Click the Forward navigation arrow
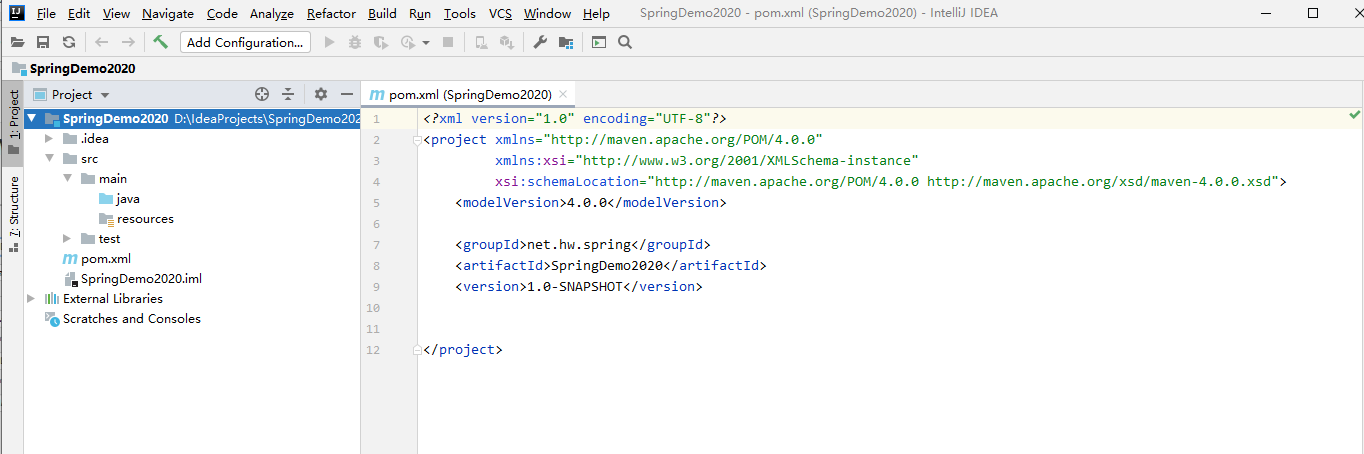Screen dimensions: 1364x454 pyautogui.click(x=128, y=42)
